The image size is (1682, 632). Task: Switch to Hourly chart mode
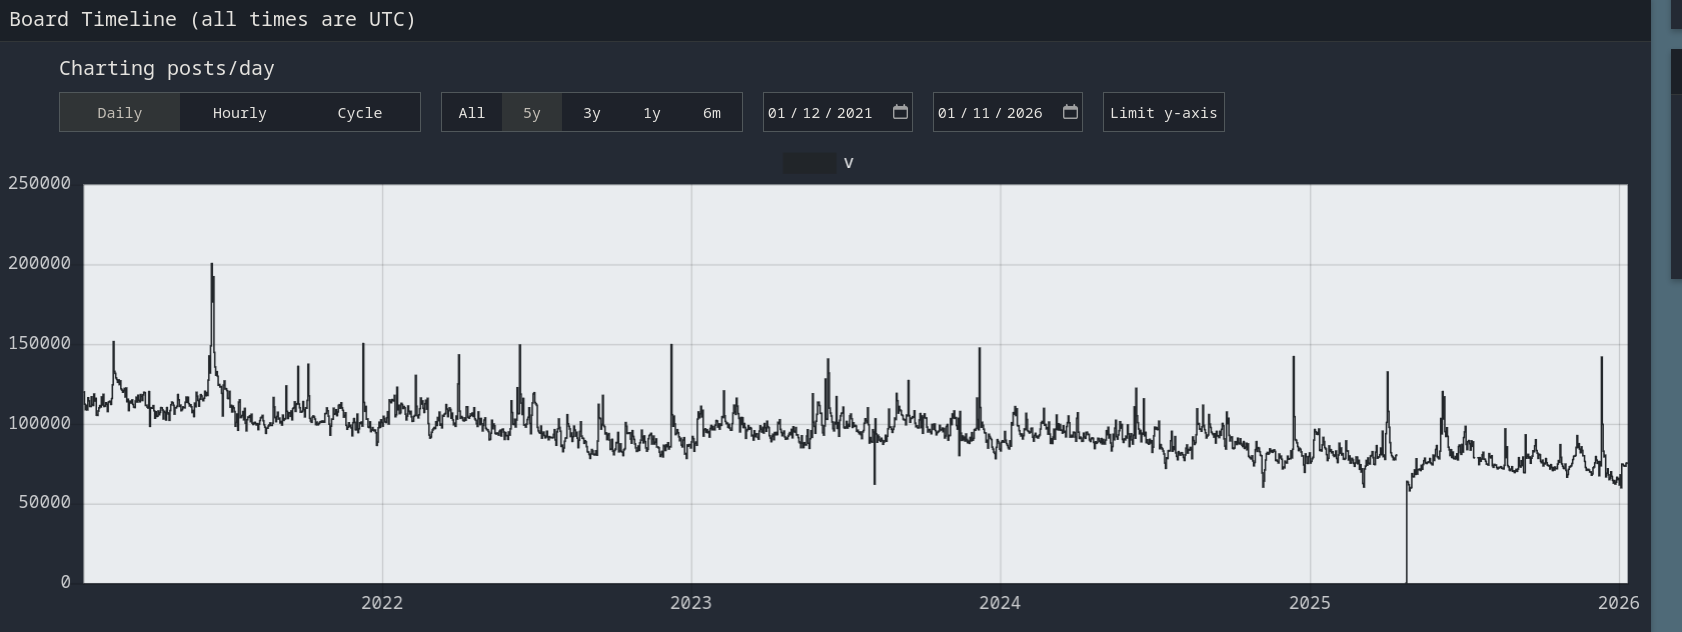click(240, 113)
